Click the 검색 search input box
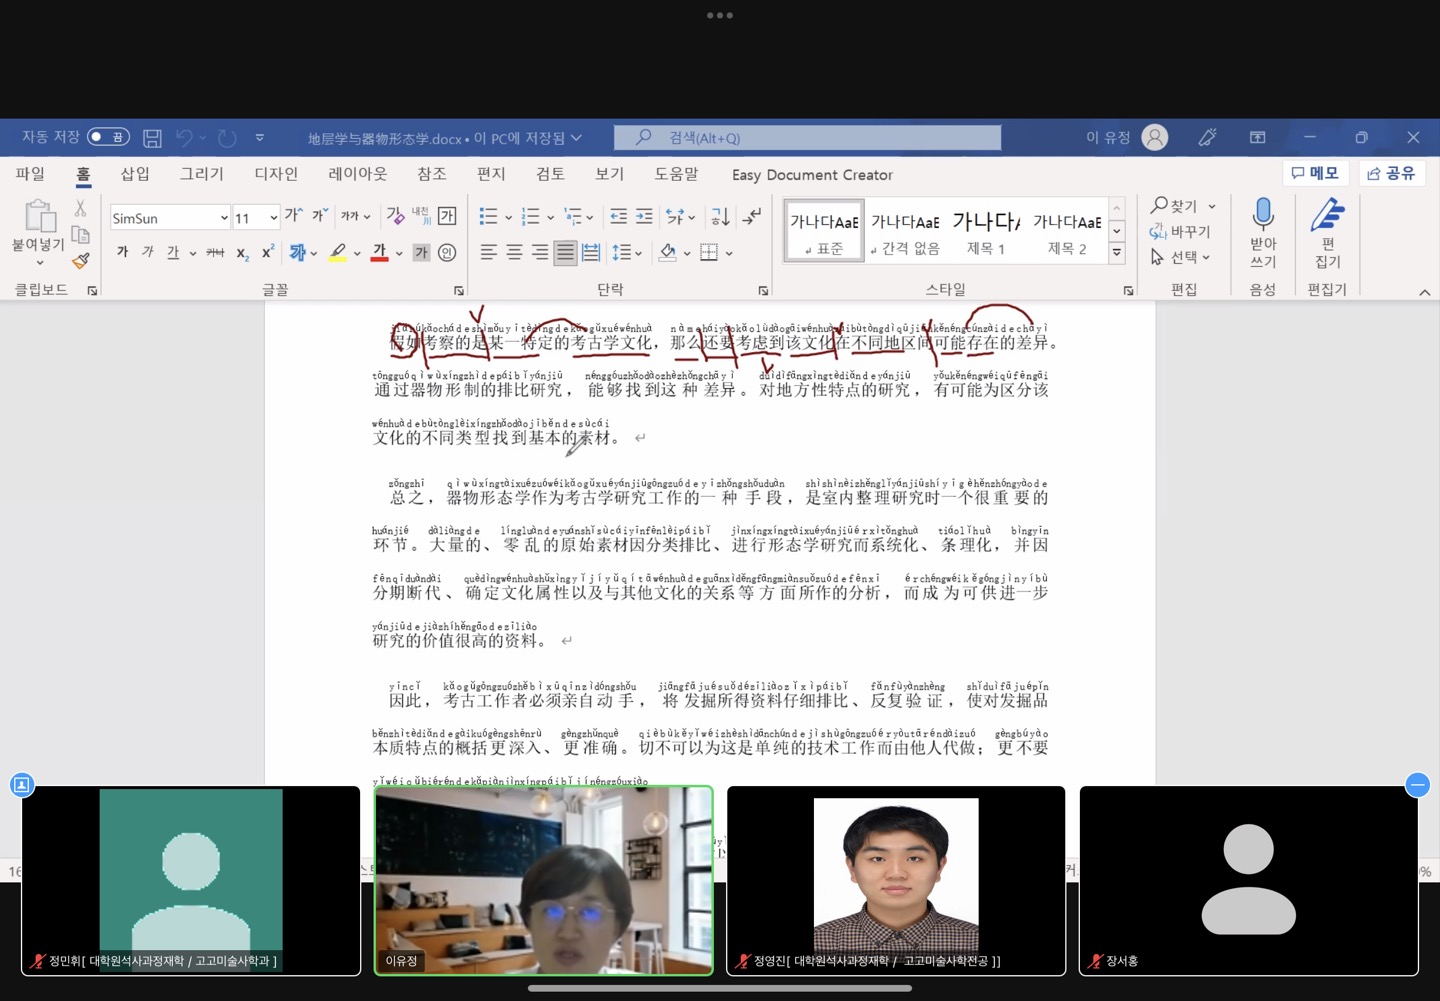The height and width of the screenshot is (1001, 1440). [x=808, y=138]
